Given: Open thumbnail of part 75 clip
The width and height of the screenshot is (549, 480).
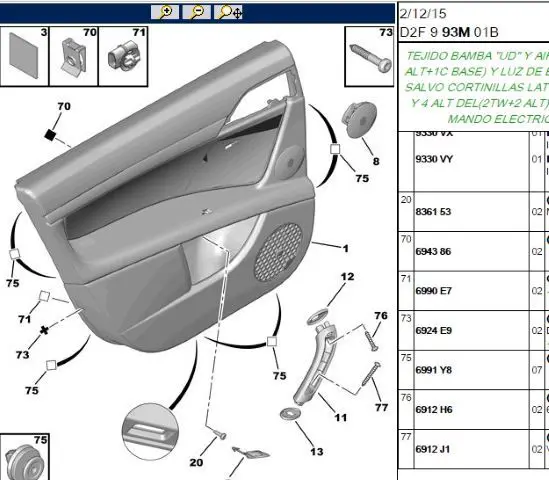Looking at the screenshot, I should (24, 457).
